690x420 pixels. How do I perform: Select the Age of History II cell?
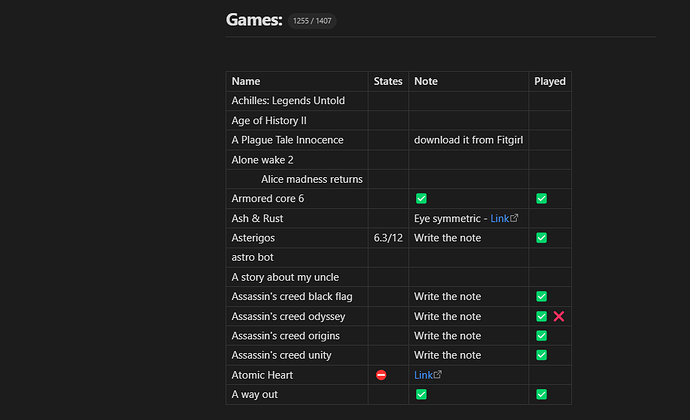coord(297,121)
